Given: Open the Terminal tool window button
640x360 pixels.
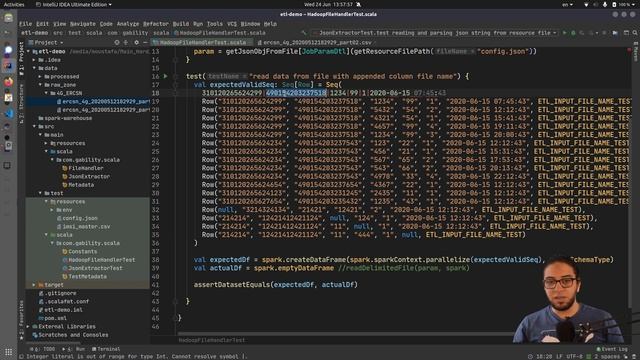Looking at the screenshot, I should pos(106,349).
